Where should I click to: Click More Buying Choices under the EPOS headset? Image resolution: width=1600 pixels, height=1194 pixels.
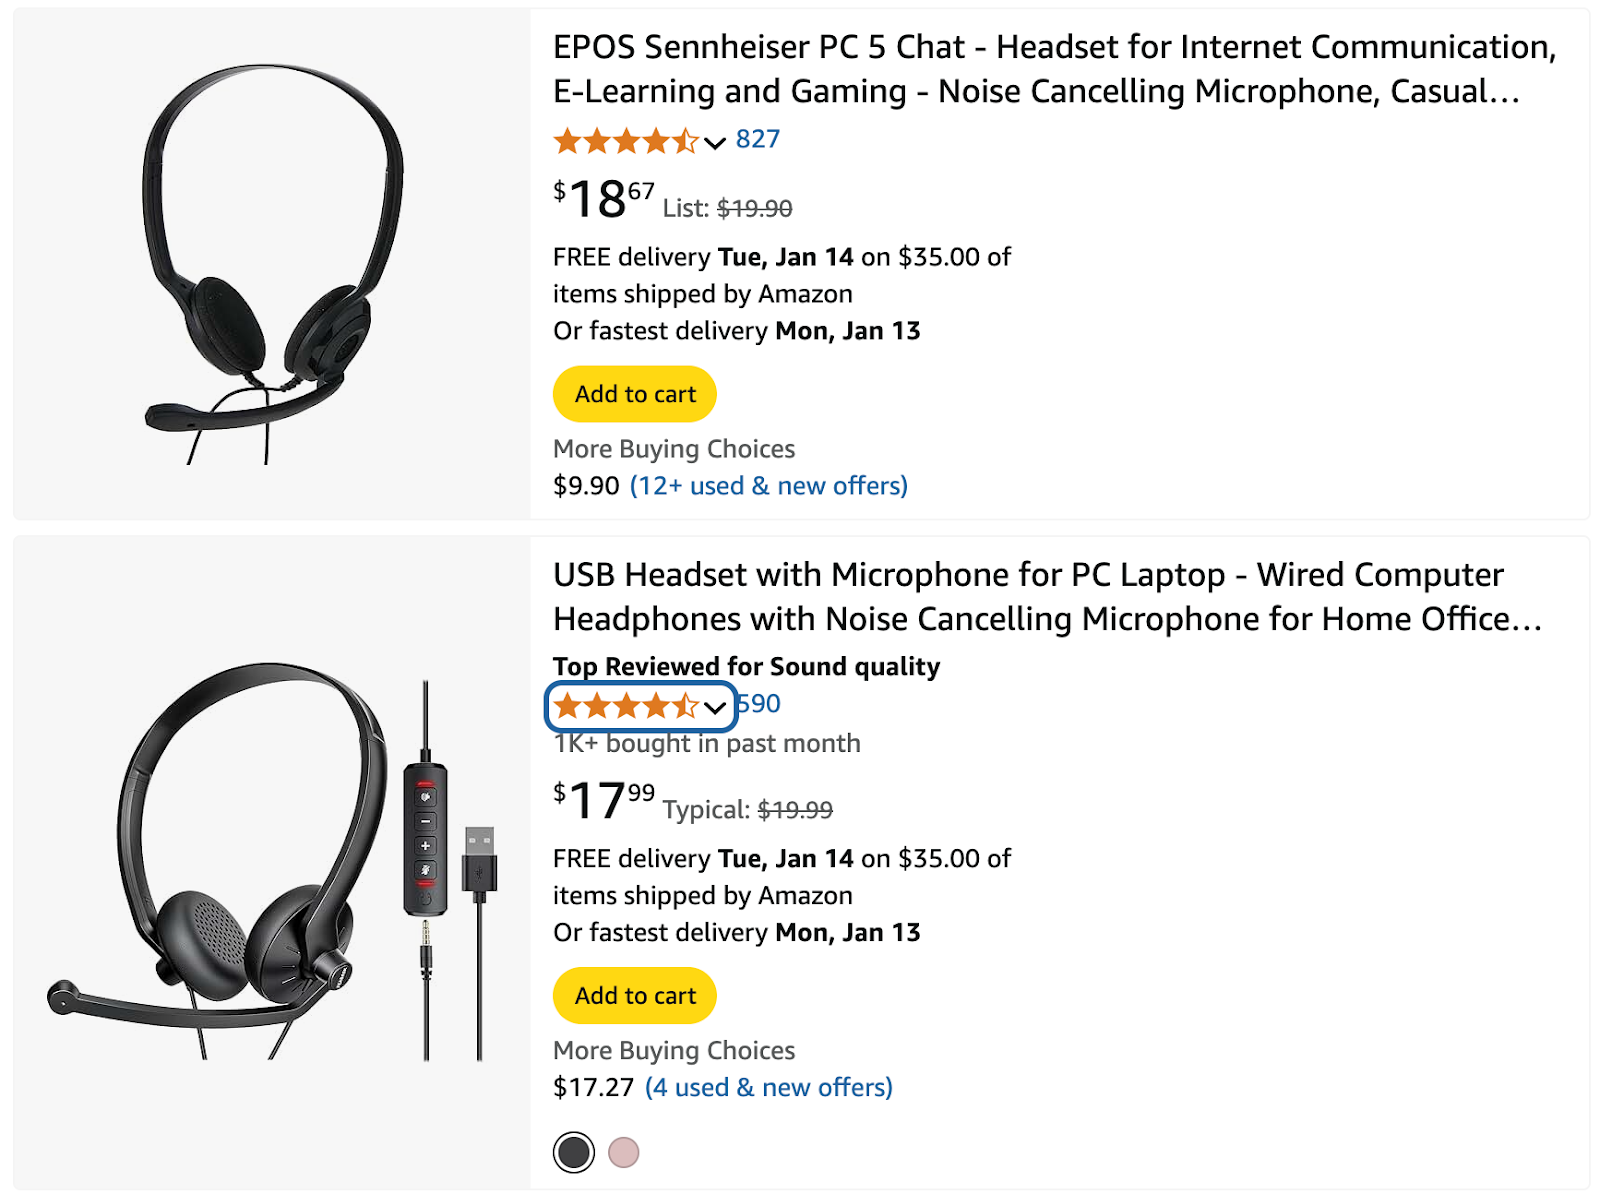pyautogui.click(x=673, y=448)
